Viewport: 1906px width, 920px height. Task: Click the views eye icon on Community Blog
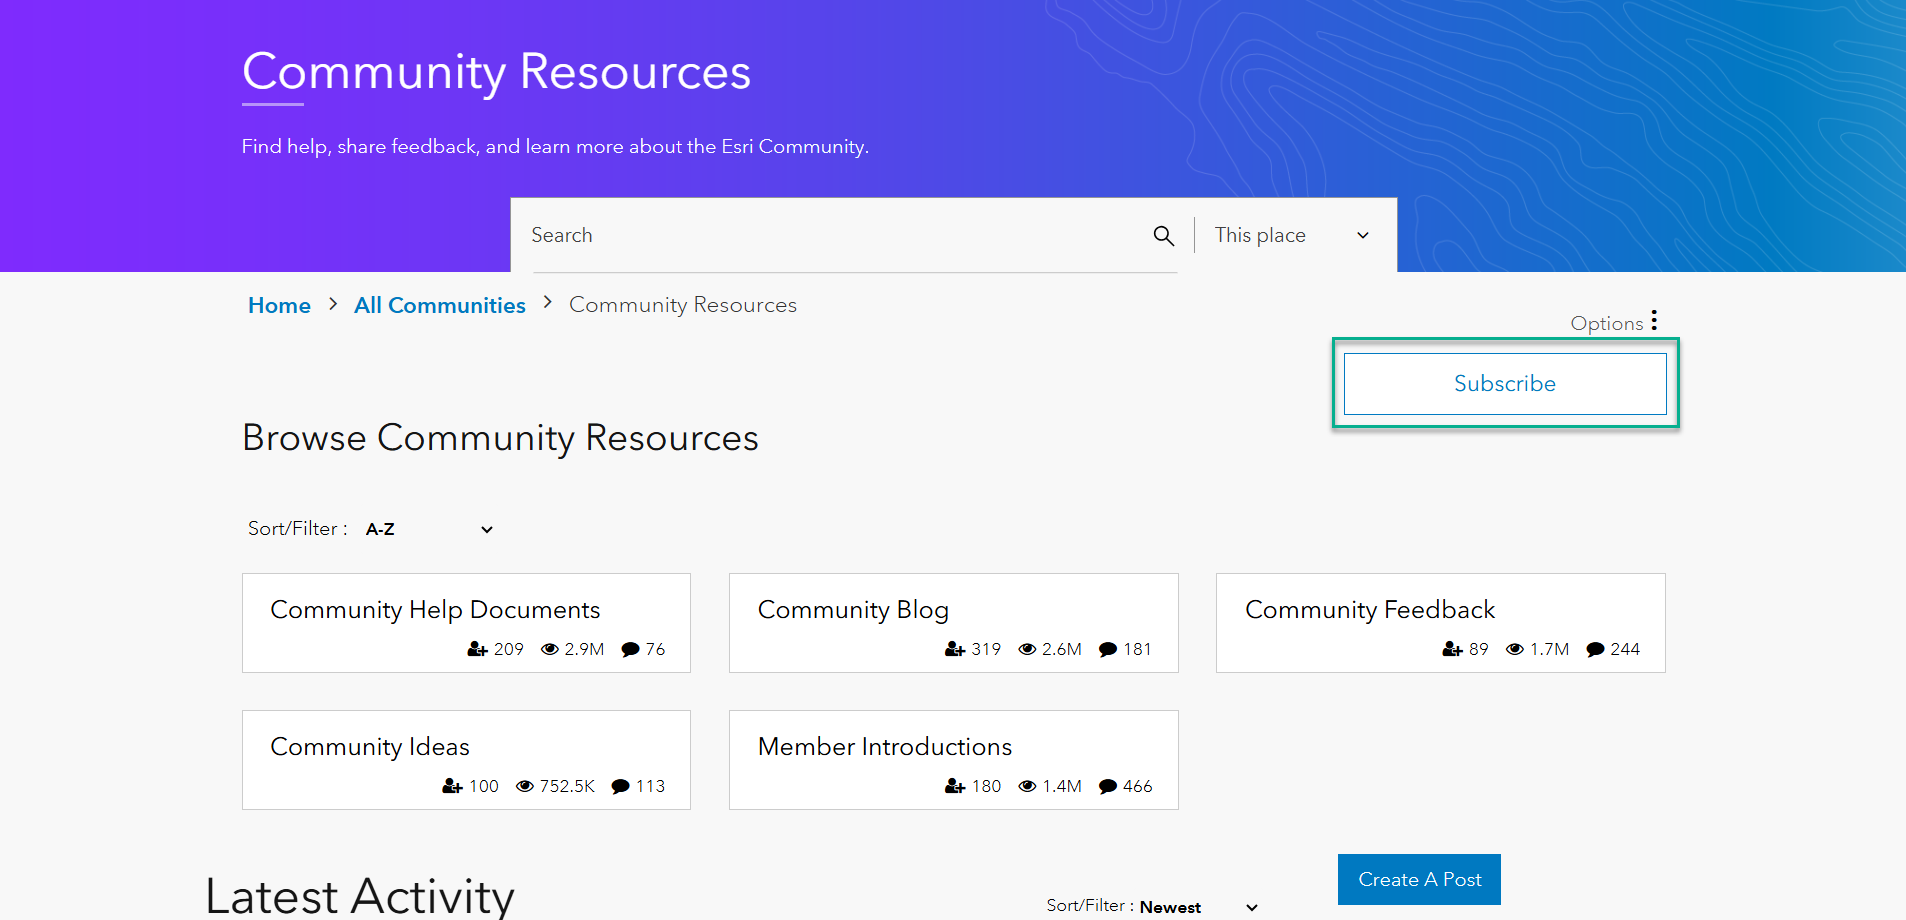[1027, 649]
